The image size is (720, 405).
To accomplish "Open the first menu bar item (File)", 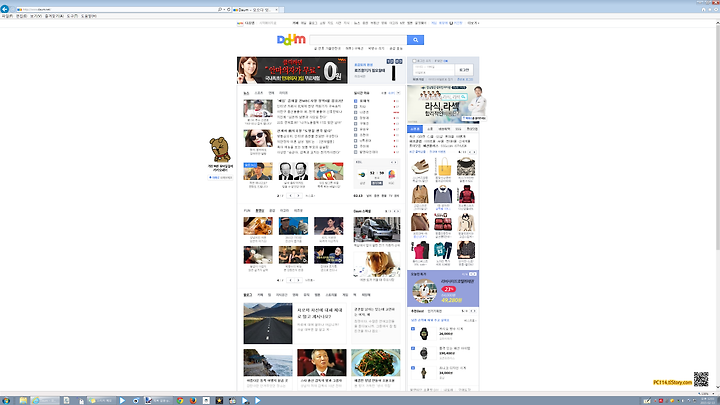I will coord(7,16).
